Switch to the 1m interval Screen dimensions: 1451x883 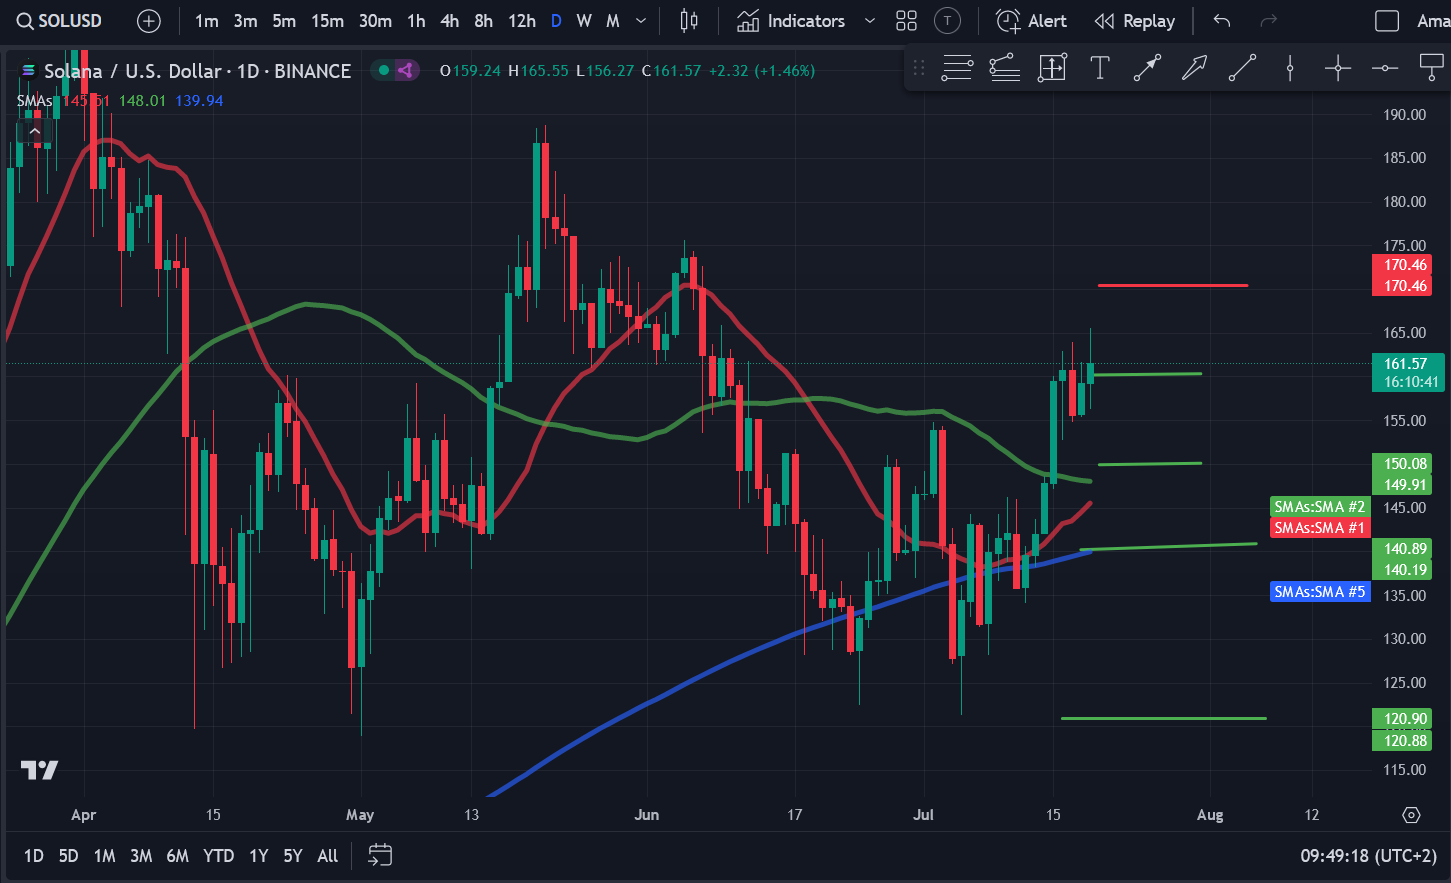click(207, 20)
